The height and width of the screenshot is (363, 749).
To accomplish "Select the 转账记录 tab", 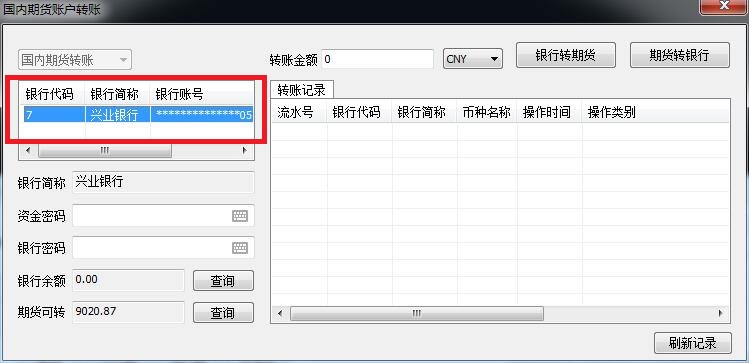I will coord(301,89).
